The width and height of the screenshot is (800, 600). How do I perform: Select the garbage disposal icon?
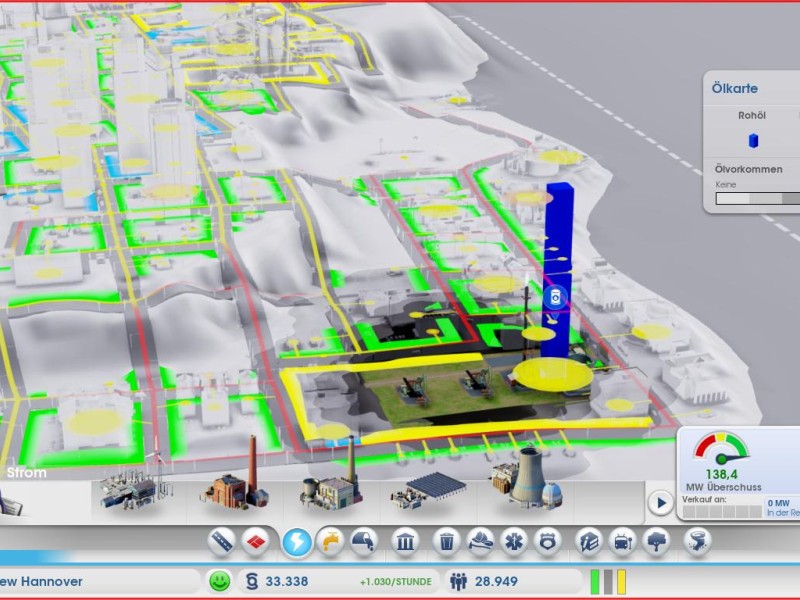447,540
